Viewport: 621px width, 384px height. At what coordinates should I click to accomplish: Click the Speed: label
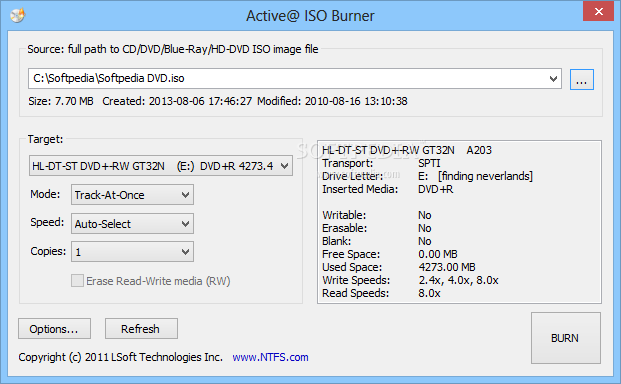(47, 222)
